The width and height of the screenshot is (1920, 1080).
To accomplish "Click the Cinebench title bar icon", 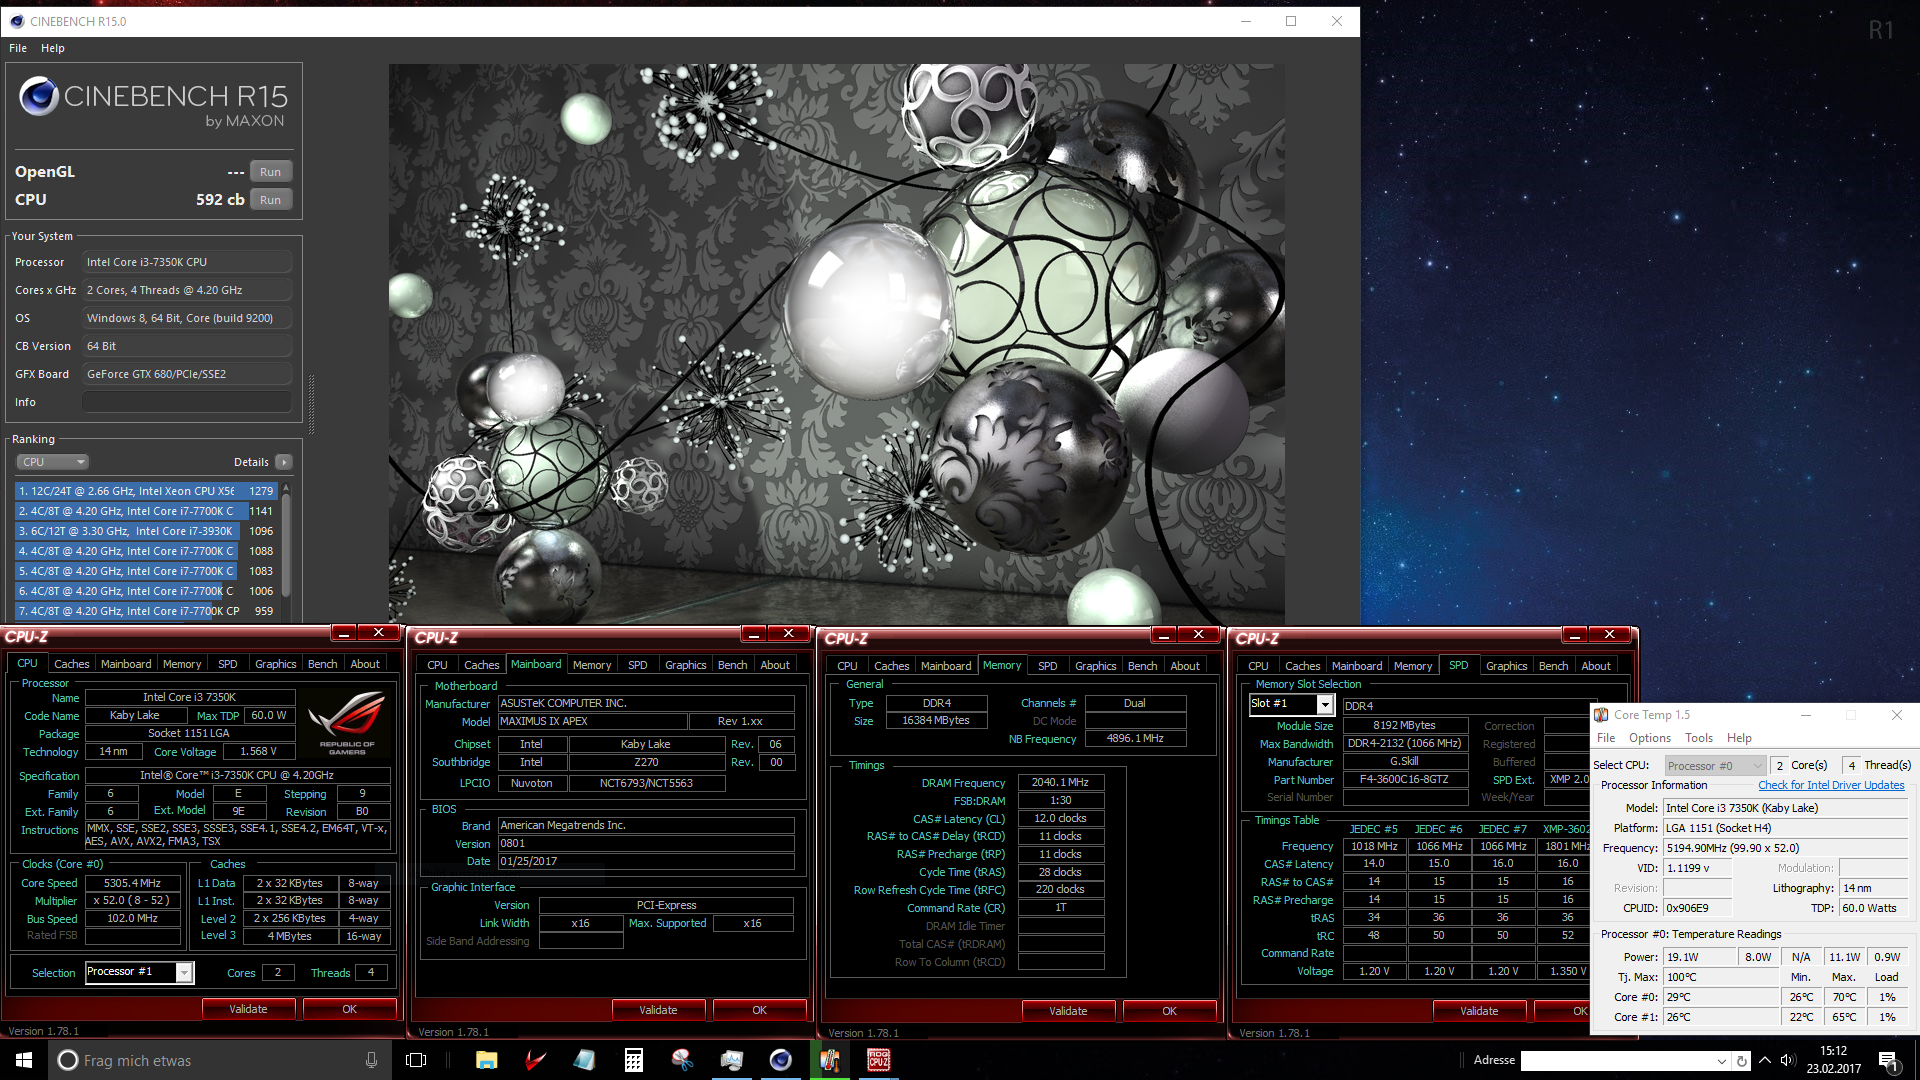I will coord(16,21).
